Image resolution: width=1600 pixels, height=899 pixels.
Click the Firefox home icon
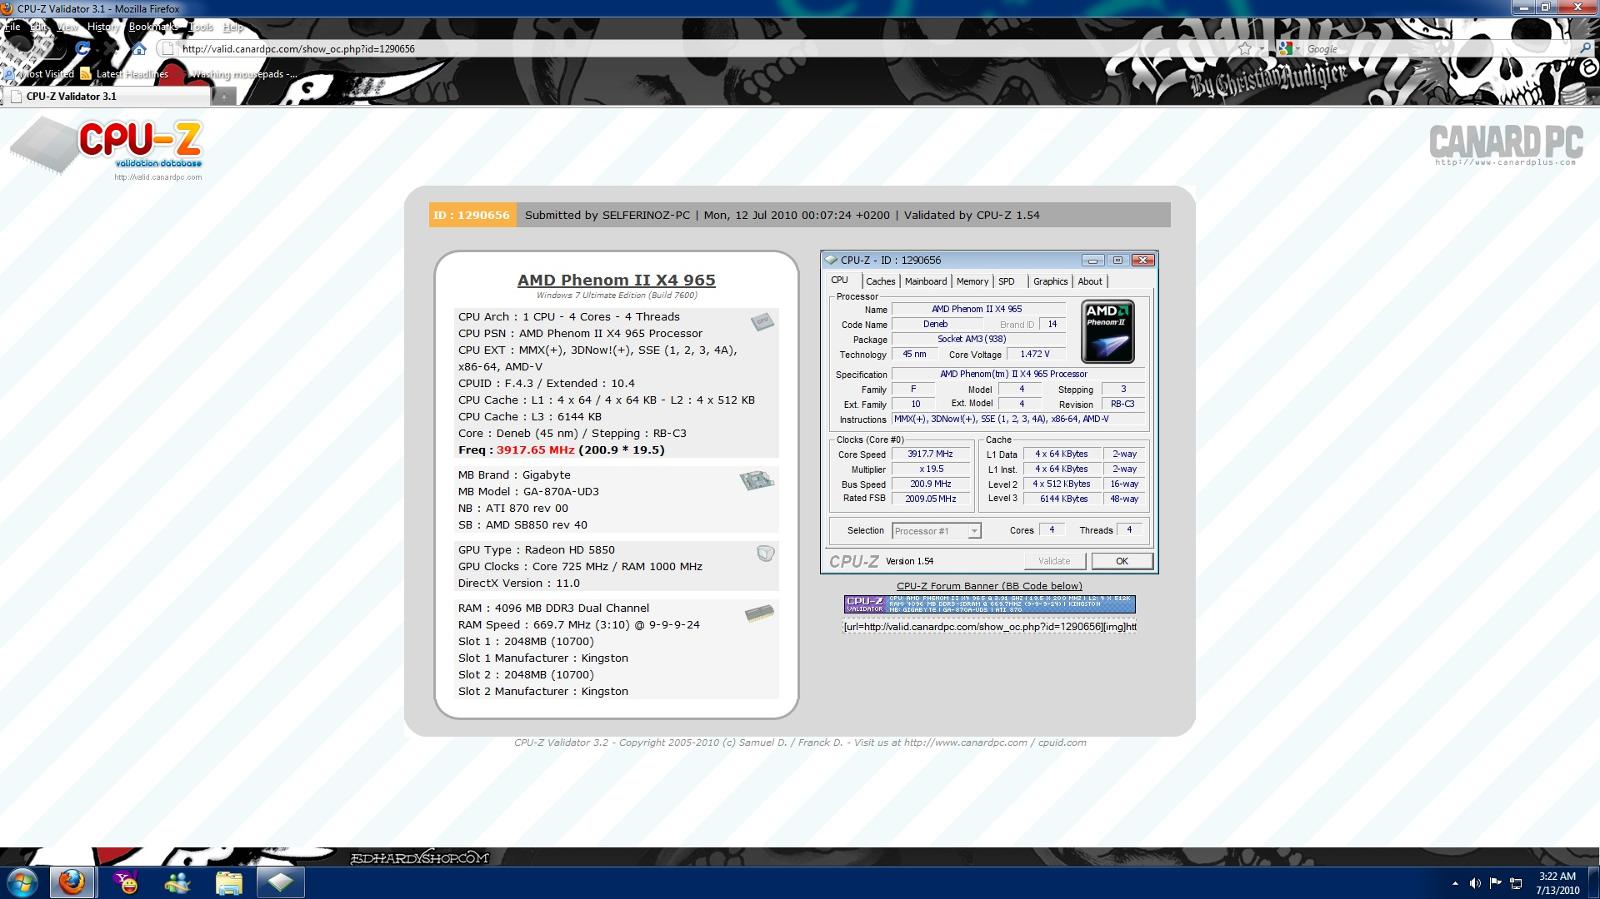[139, 48]
